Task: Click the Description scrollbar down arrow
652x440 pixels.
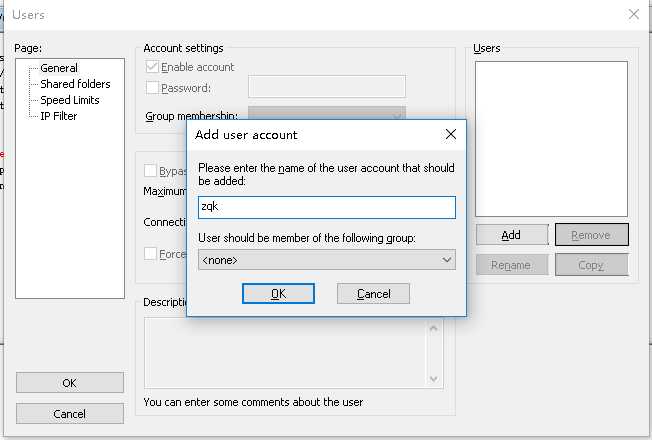Action: 434,378
